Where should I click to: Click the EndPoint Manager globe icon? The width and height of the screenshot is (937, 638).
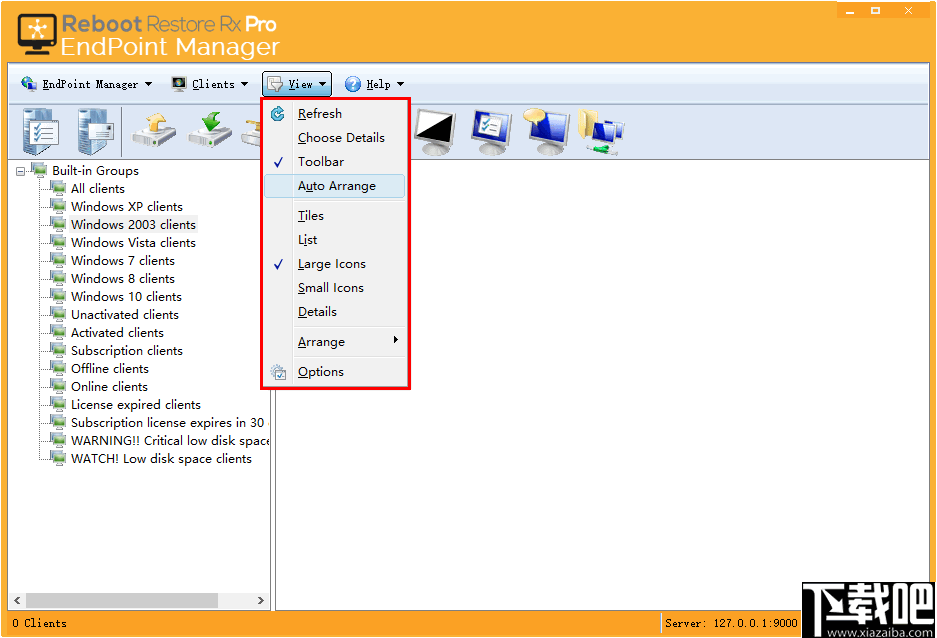pos(29,84)
